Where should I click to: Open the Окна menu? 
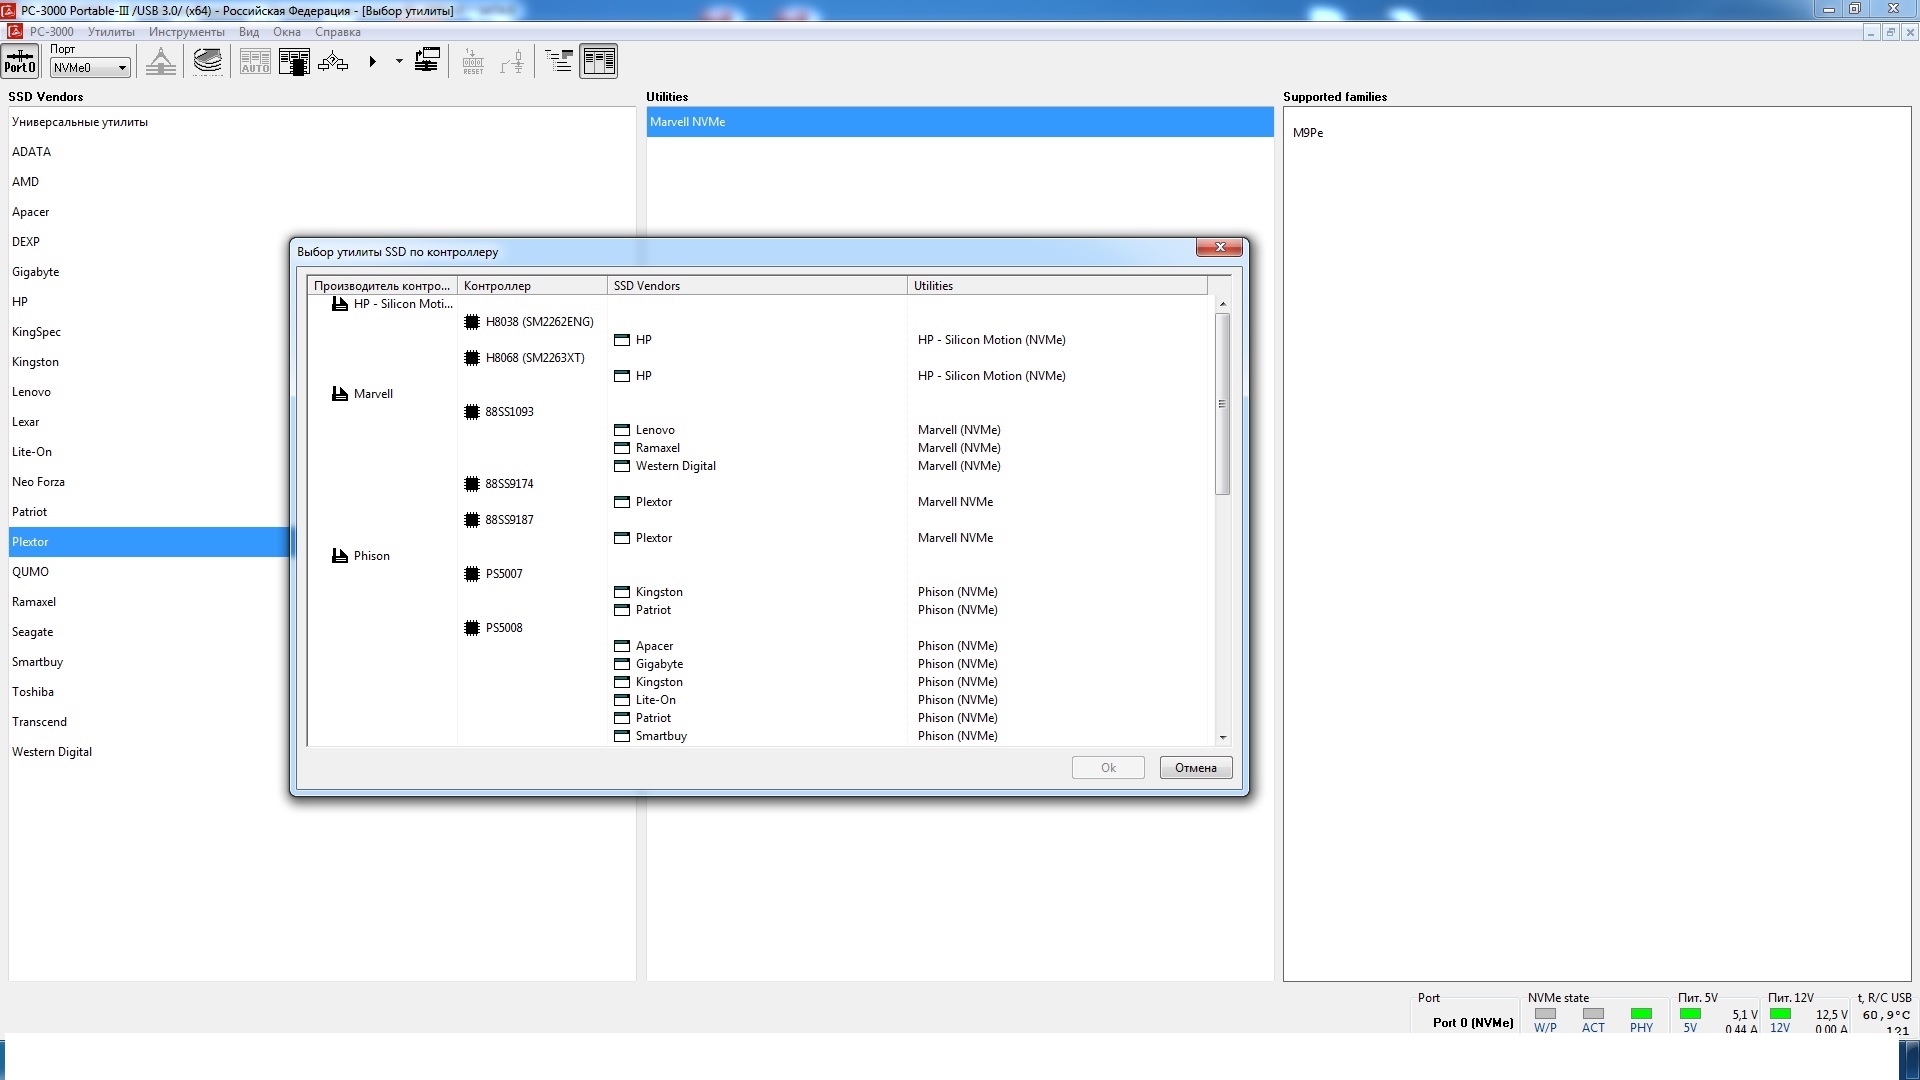(287, 32)
